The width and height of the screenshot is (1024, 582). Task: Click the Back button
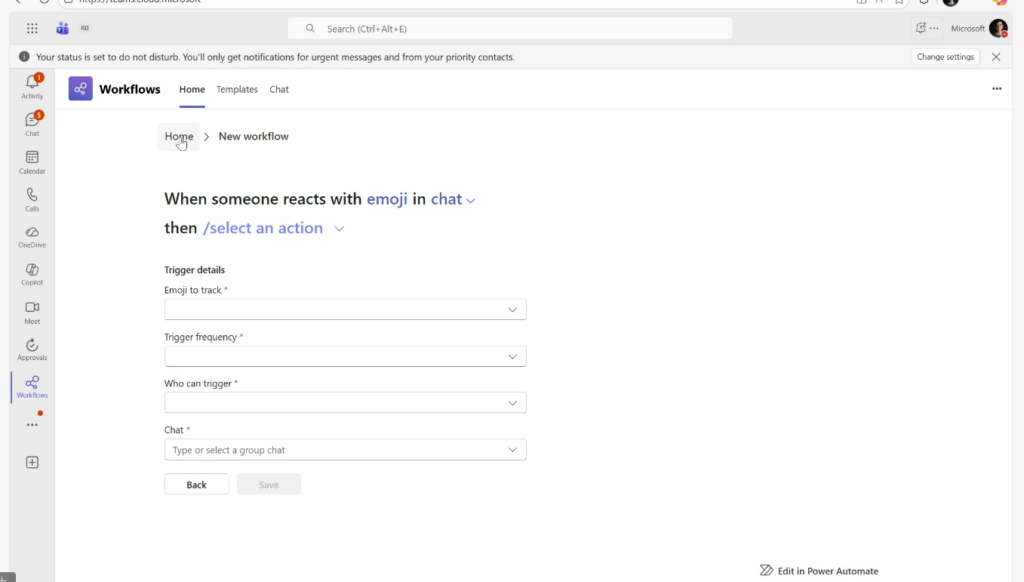196,484
